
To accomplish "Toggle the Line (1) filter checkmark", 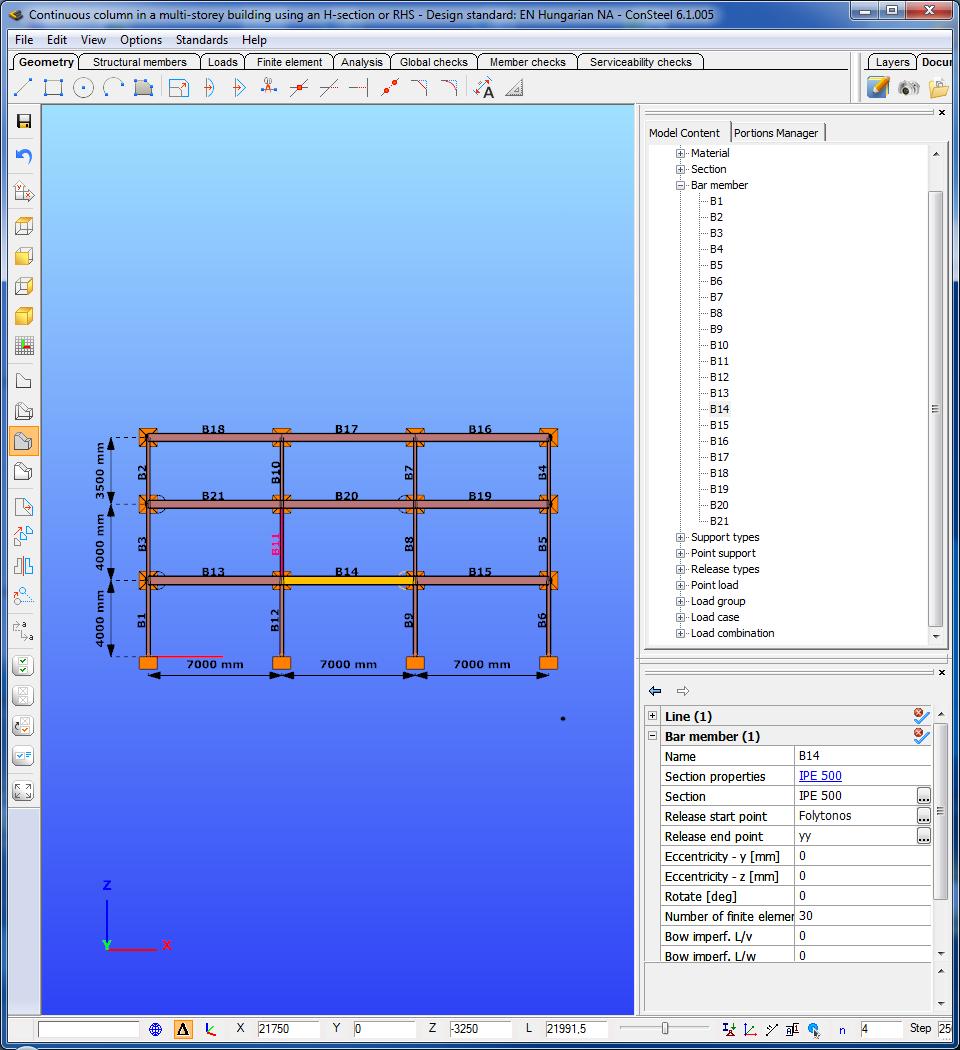I will pyautogui.click(x=922, y=716).
